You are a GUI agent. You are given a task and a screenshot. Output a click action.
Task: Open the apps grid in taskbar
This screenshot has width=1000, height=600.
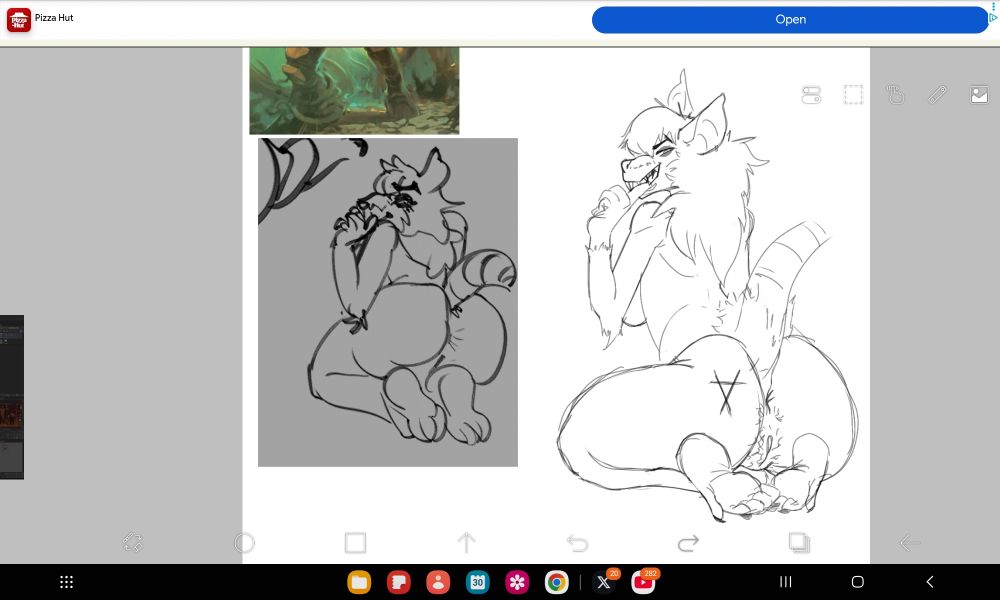click(66, 582)
